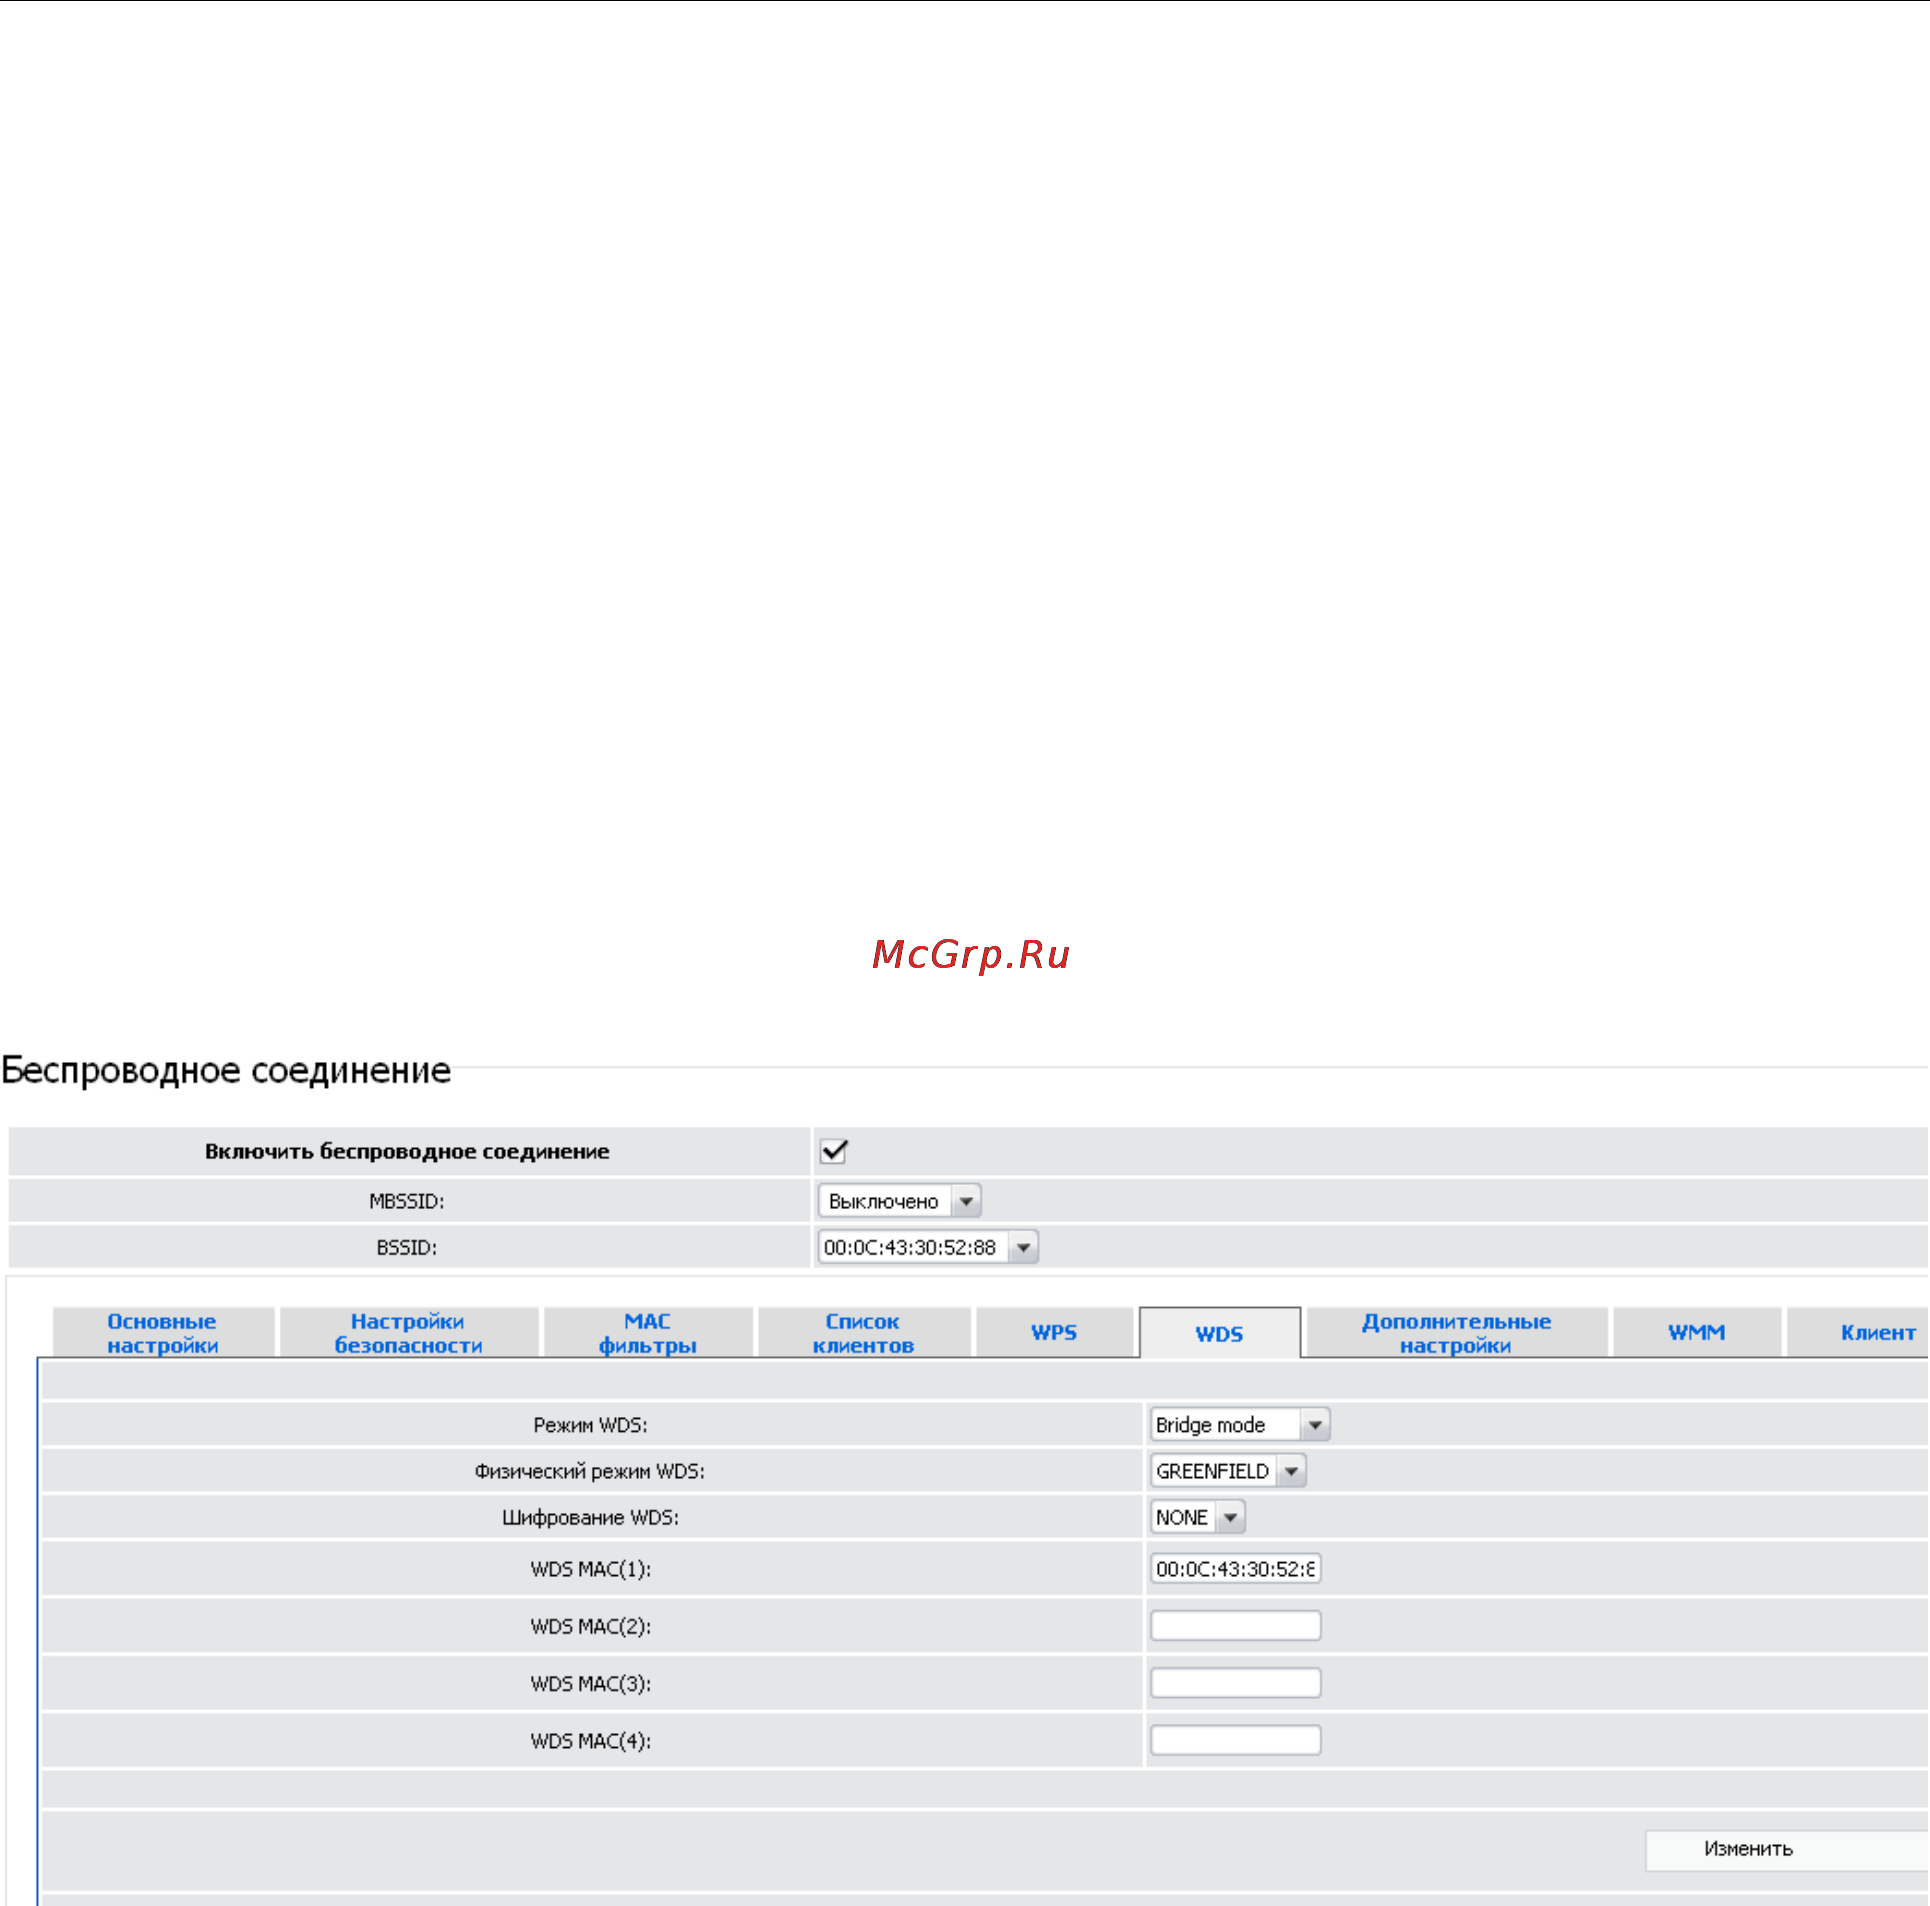Click the MBSSID: label text
Image resolution: width=1930 pixels, height=1906 pixels.
[407, 1201]
